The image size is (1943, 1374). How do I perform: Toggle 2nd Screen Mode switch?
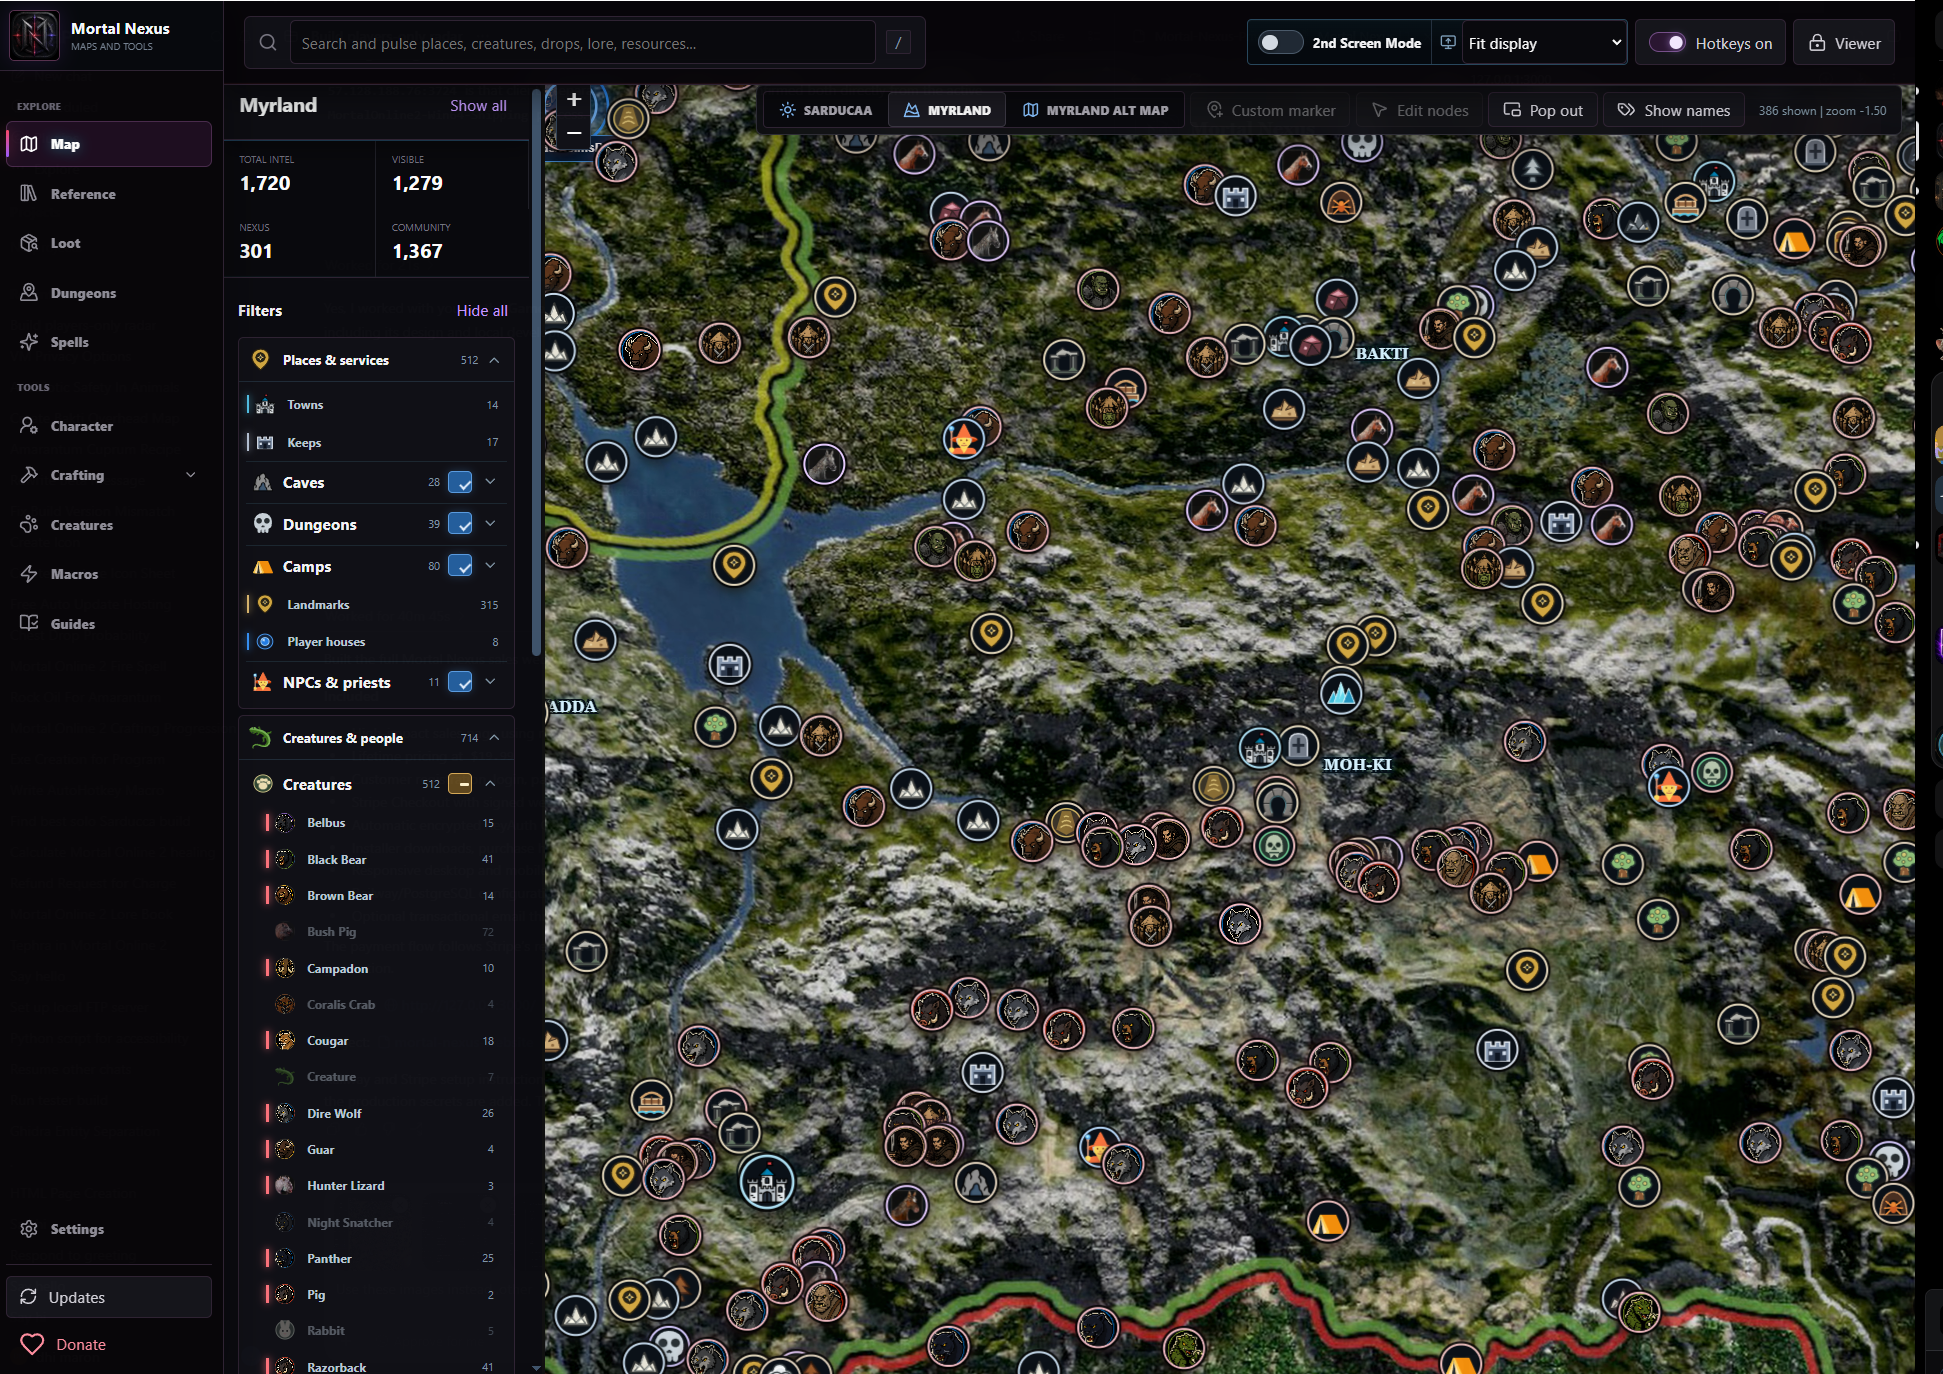(x=1279, y=43)
